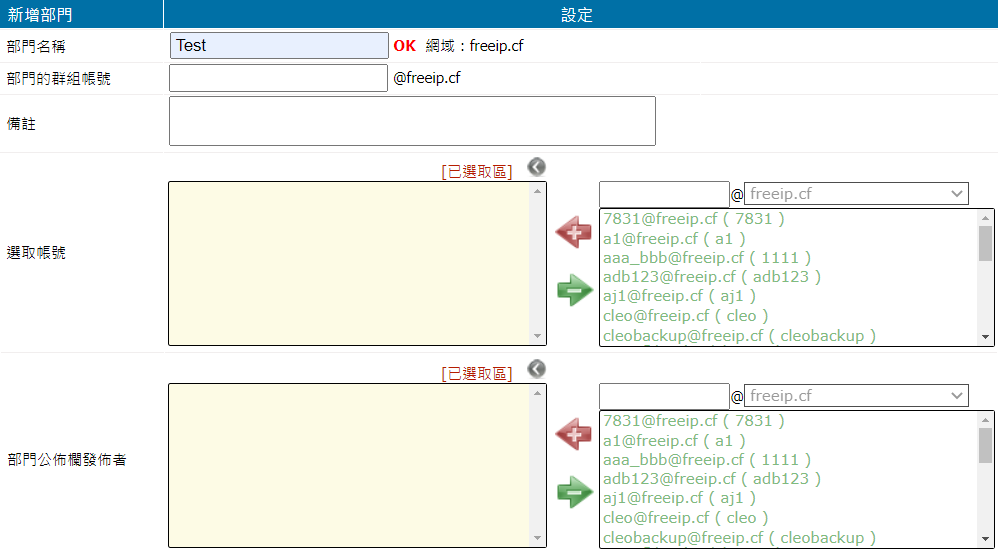Click the 部門的群組帳號 input field
Viewport: 998px width, 552px height.
click(279, 78)
